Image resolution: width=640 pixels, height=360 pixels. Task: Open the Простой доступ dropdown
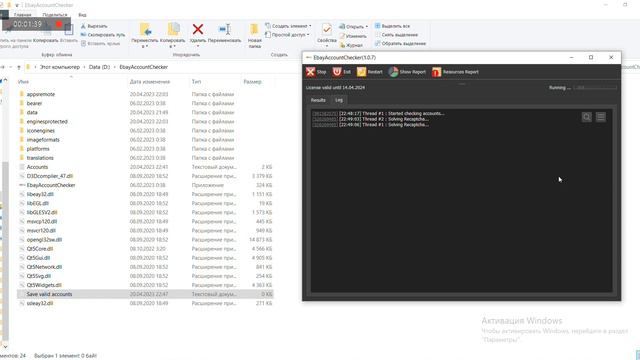(287, 35)
